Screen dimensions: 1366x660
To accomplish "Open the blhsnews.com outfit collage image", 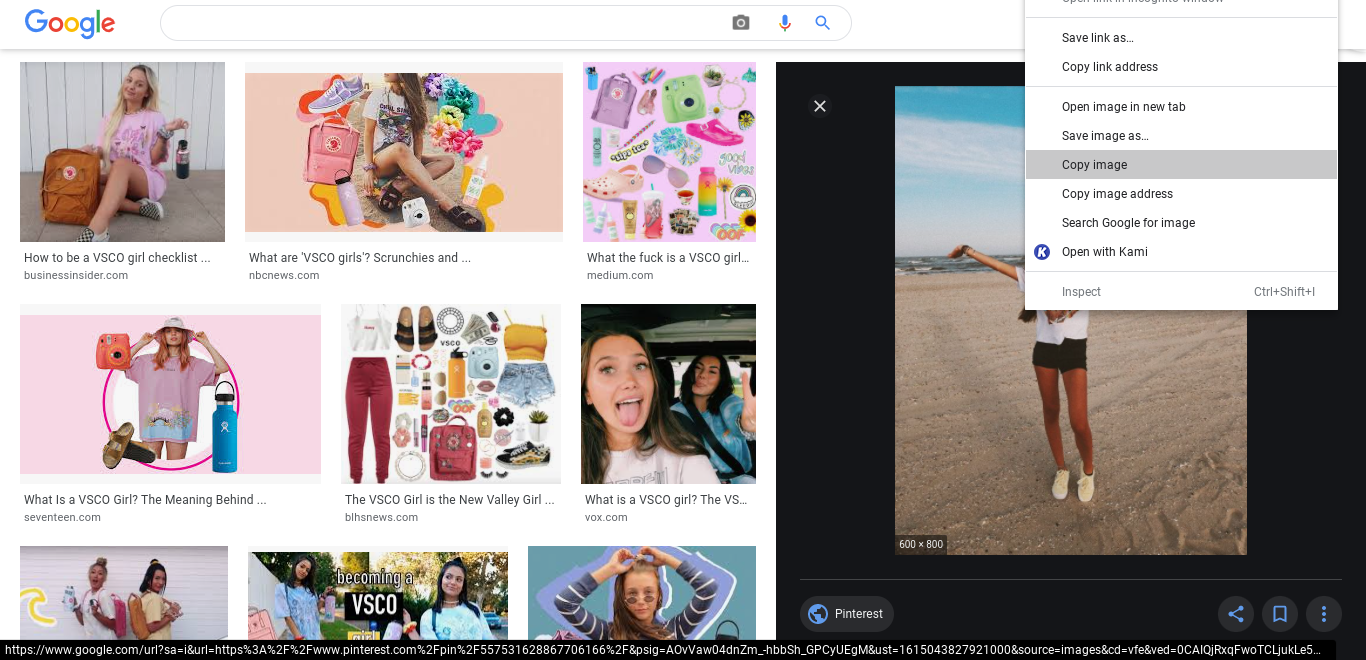I will pos(451,394).
